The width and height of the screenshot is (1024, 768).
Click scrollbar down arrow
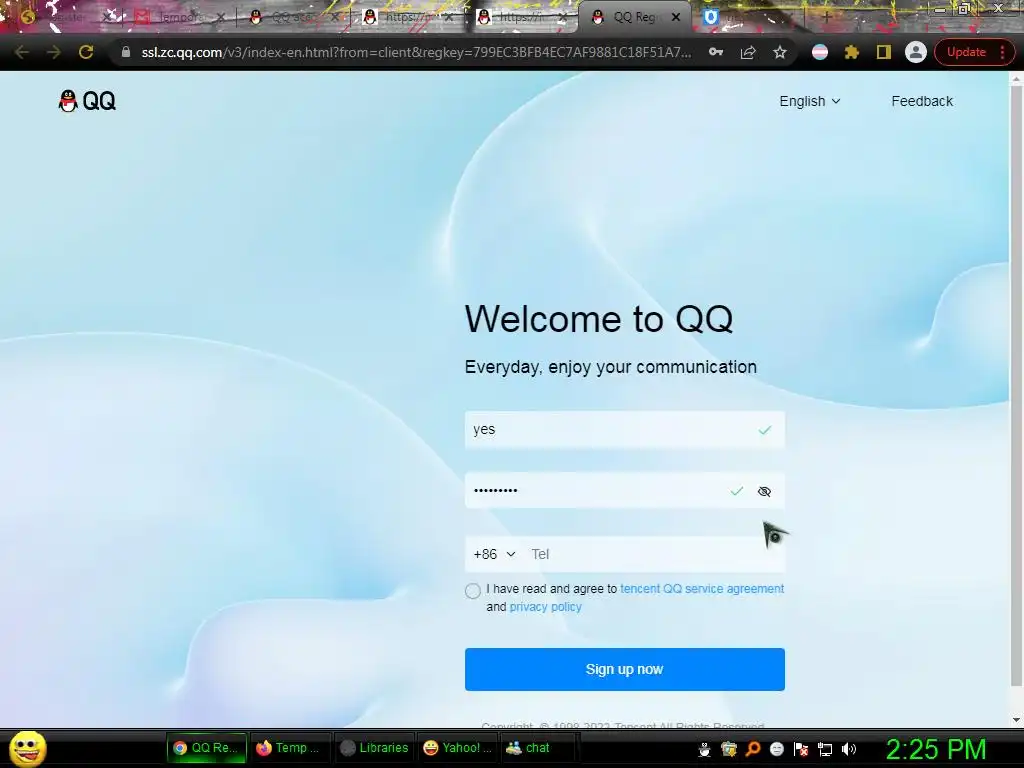tap(1016, 720)
